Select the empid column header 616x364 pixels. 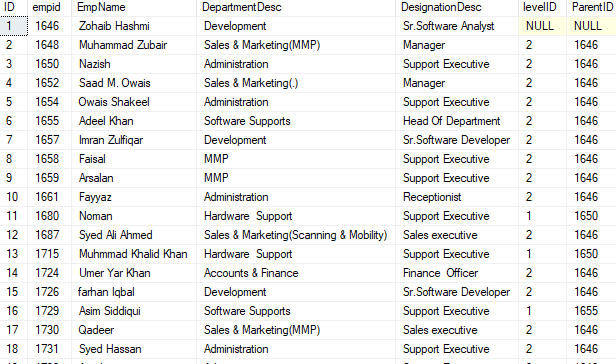click(x=50, y=7)
